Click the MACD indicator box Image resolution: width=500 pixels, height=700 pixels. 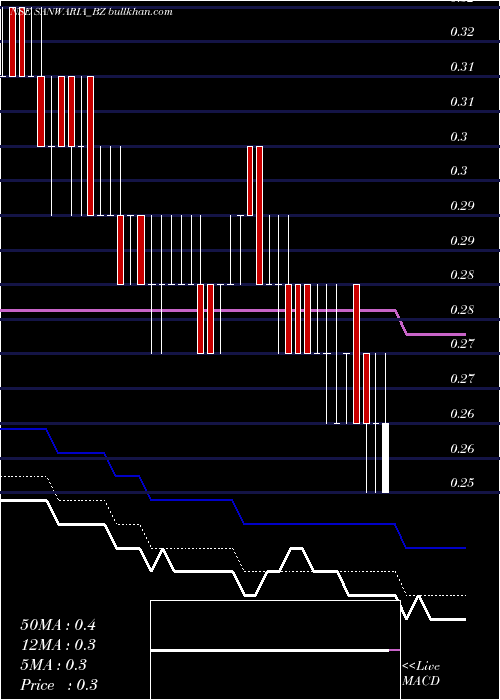[275, 650]
